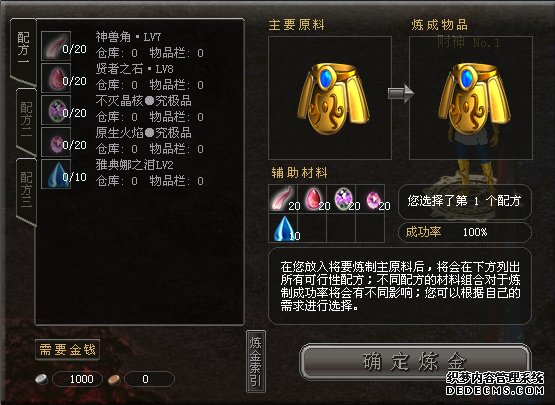
Task: Click the silver coin amount field showing 1000
Action: coord(78,379)
